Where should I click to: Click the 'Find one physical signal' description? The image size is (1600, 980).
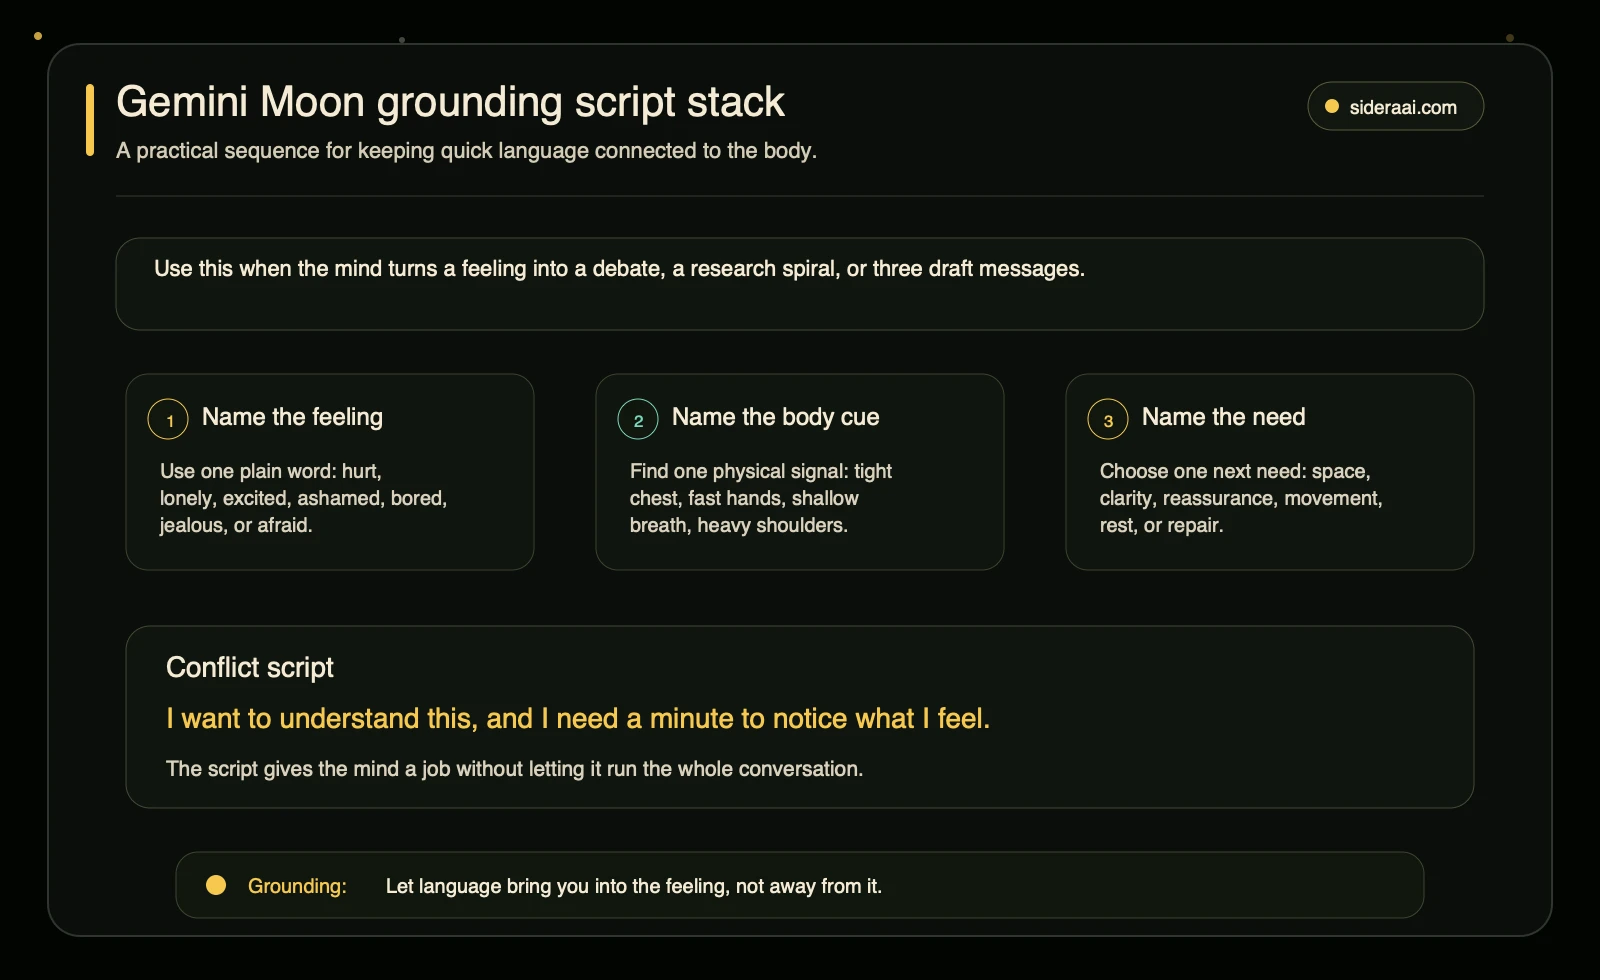(x=761, y=498)
